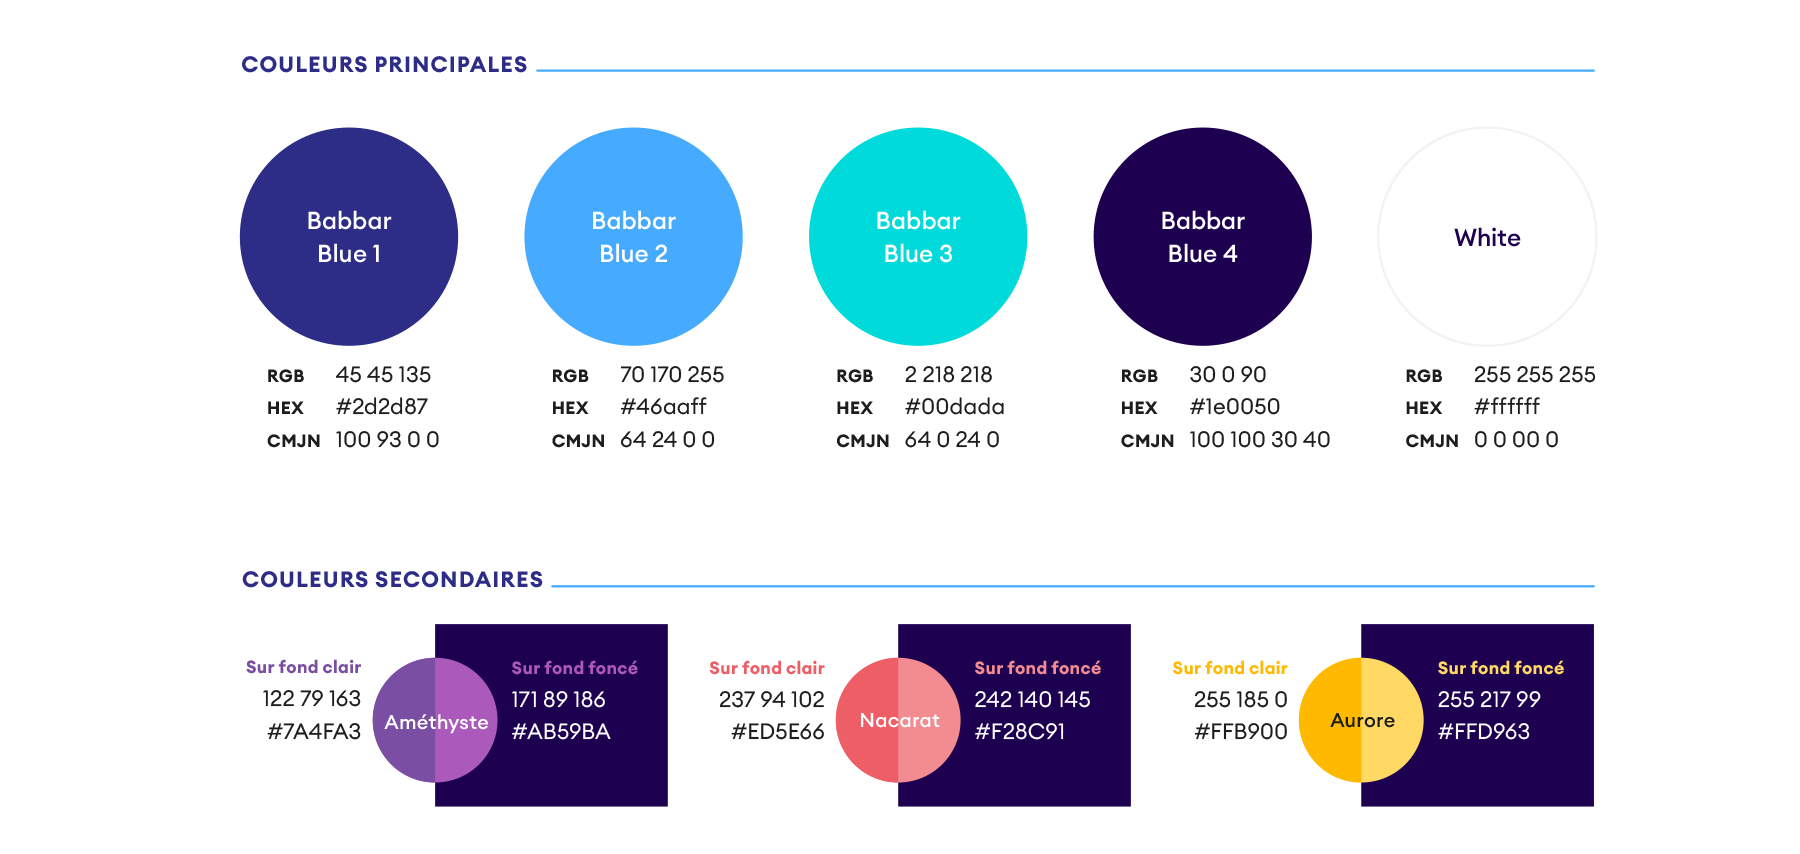
Task: Click the Babbar Blue 3 turquoise circle
Action: point(918,237)
